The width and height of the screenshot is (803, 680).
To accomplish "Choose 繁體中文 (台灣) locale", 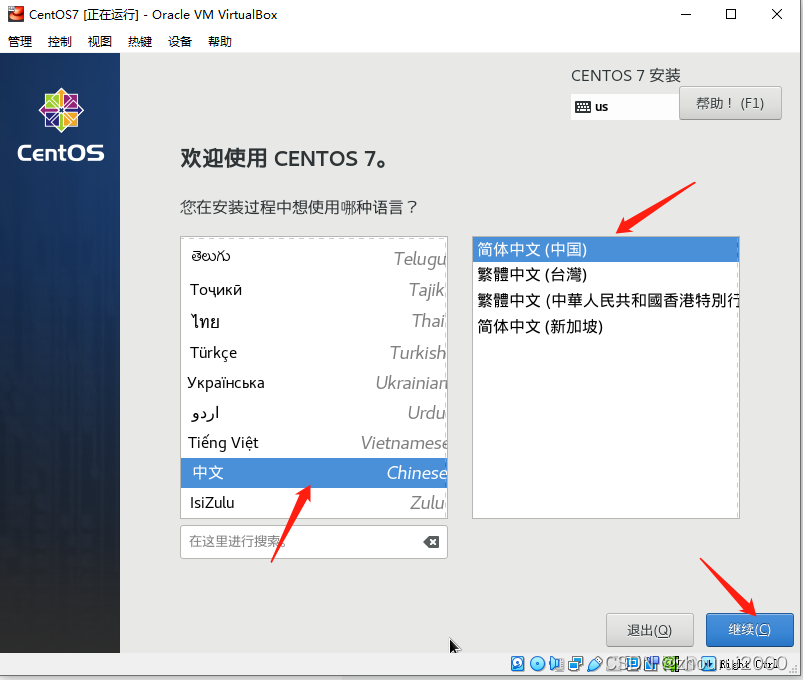I will coord(605,274).
